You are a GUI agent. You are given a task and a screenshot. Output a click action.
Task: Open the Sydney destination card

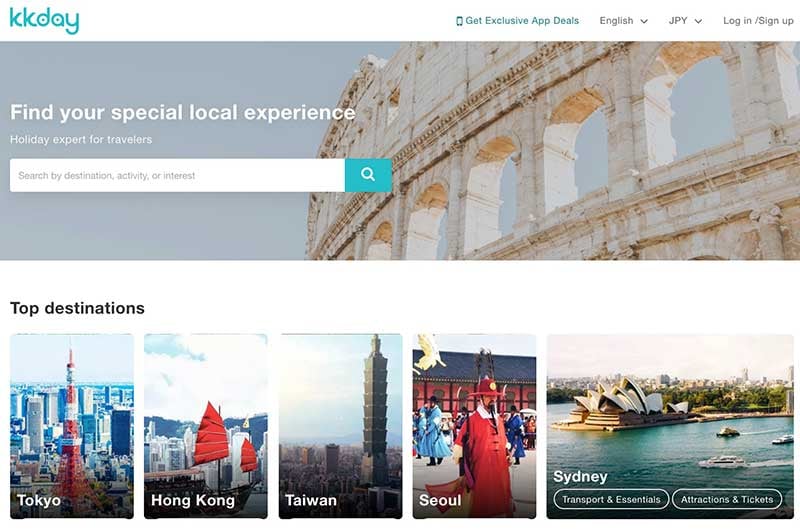click(670, 426)
